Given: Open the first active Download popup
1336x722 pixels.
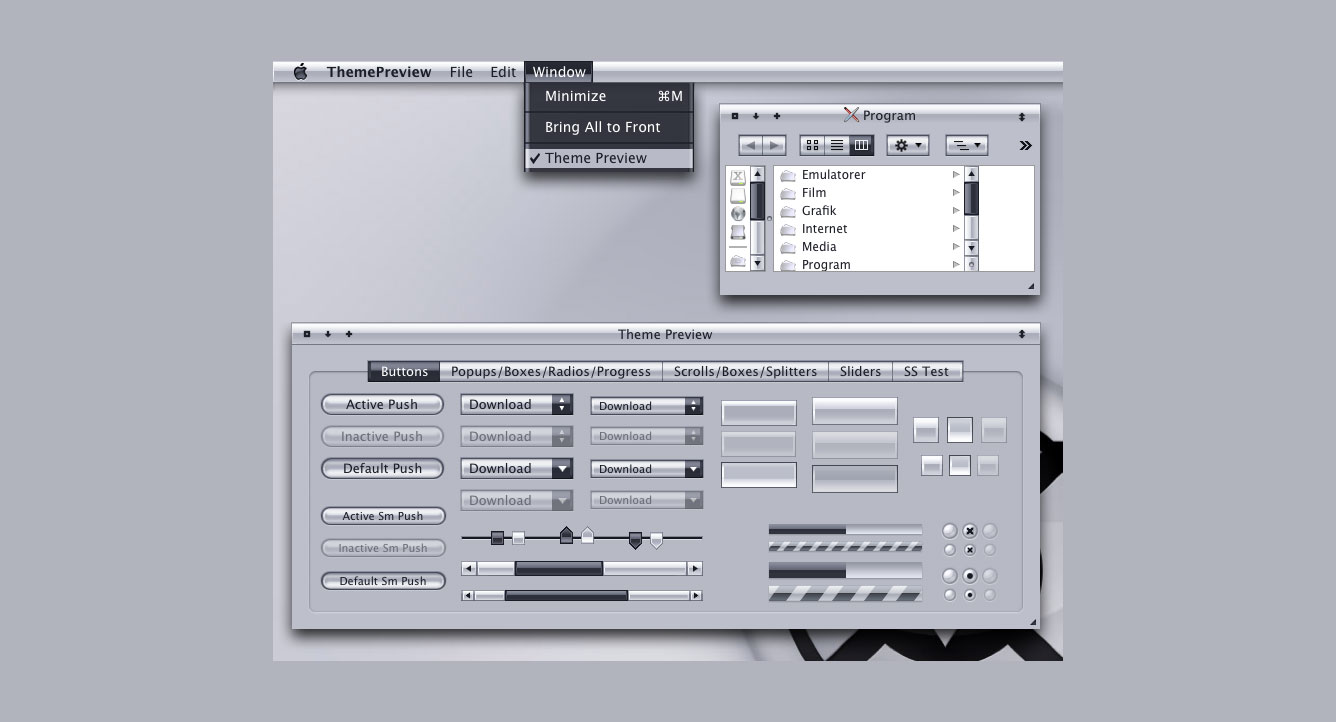Looking at the screenshot, I should pos(516,405).
